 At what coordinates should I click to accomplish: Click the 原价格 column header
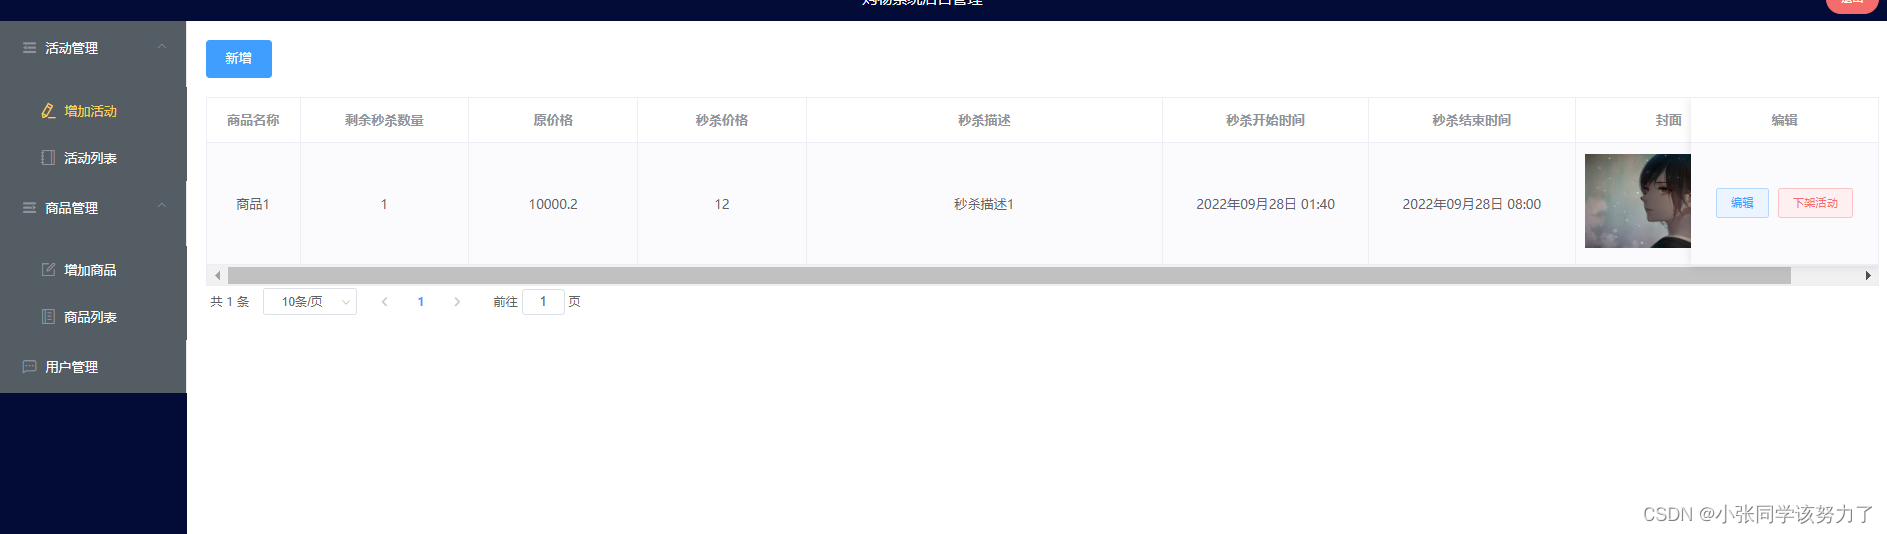[x=553, y=120]
